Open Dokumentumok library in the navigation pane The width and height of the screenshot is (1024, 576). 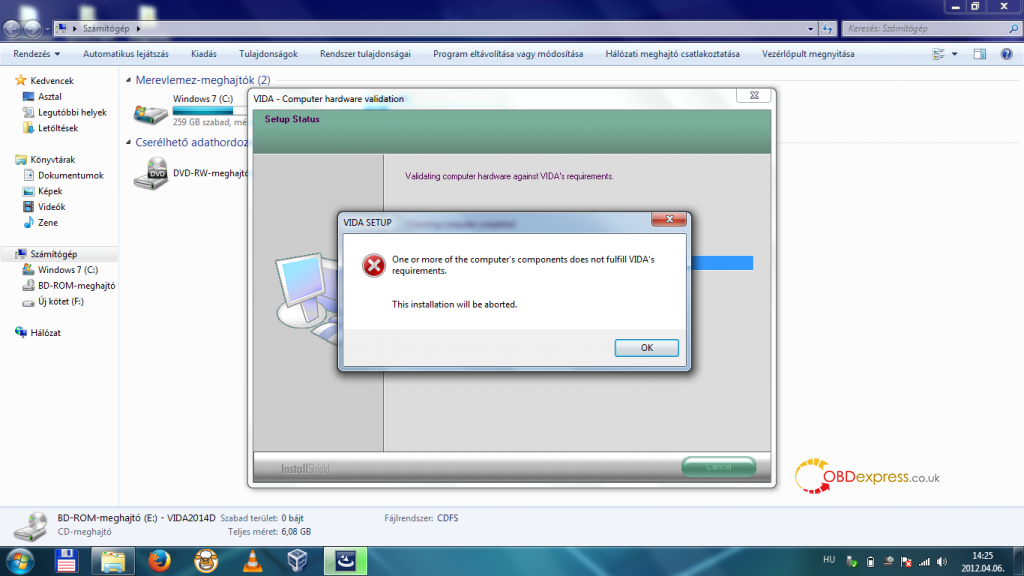point(63,175)
